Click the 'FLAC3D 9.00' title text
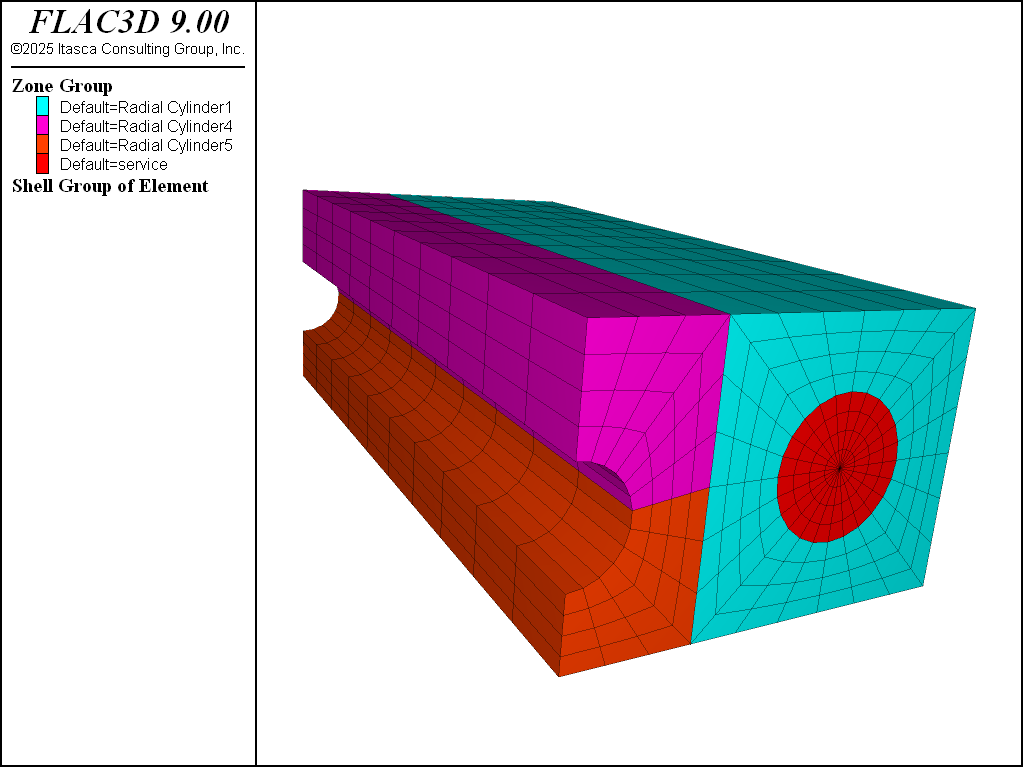The image size is (1024, 768). tap(129, 23)
